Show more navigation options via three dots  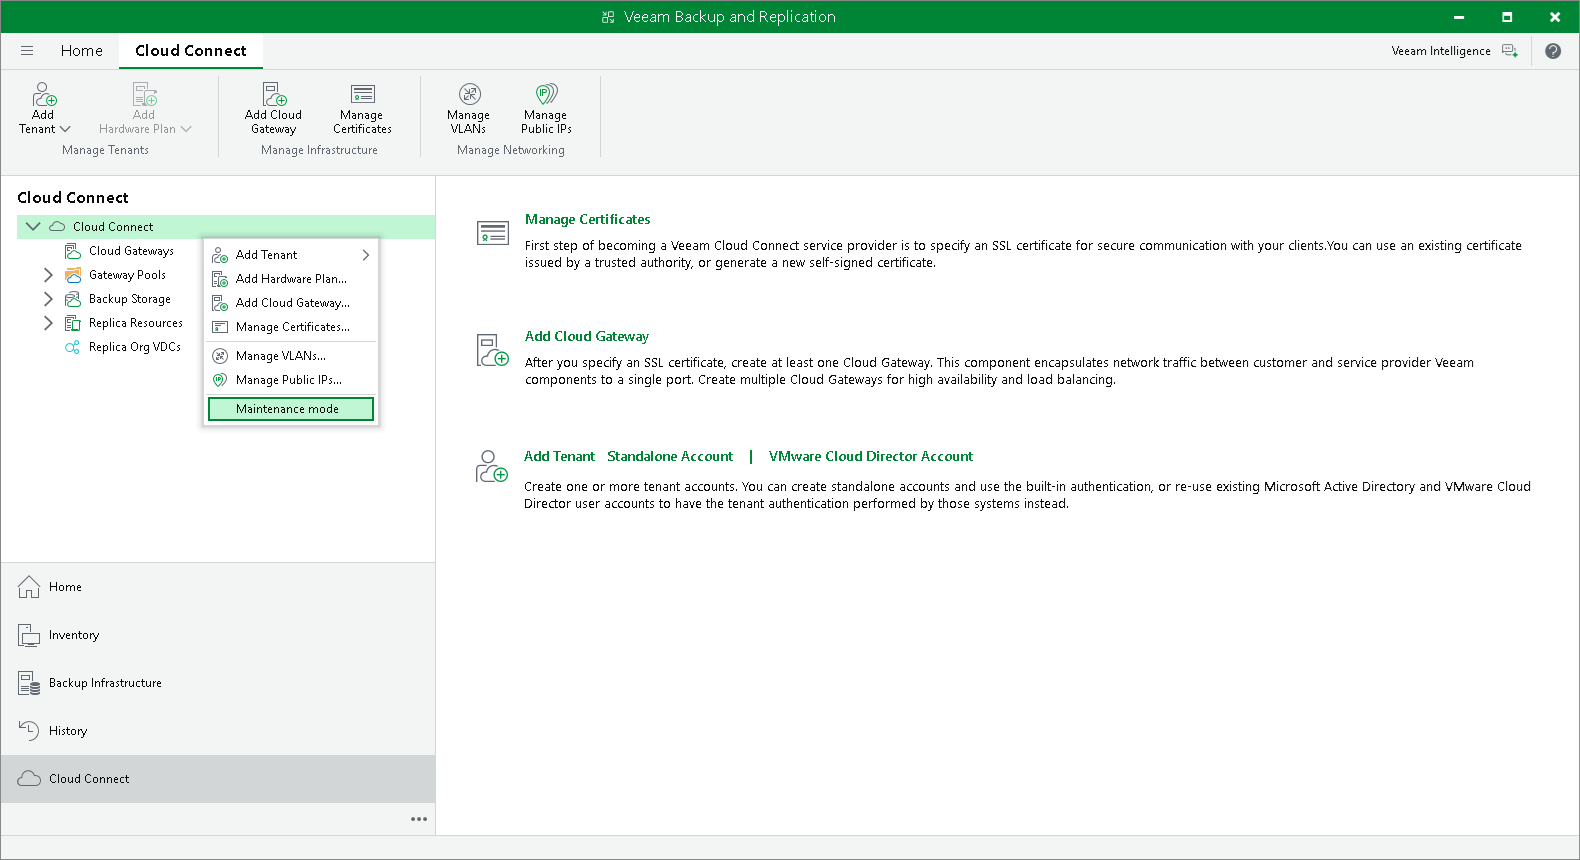(x=419, y=819)
